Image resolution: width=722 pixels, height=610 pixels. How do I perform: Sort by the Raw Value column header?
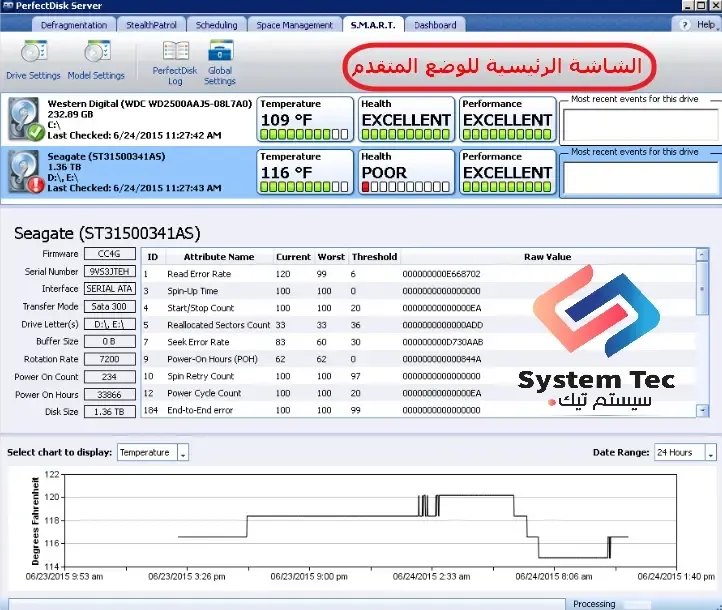(547, 257)
